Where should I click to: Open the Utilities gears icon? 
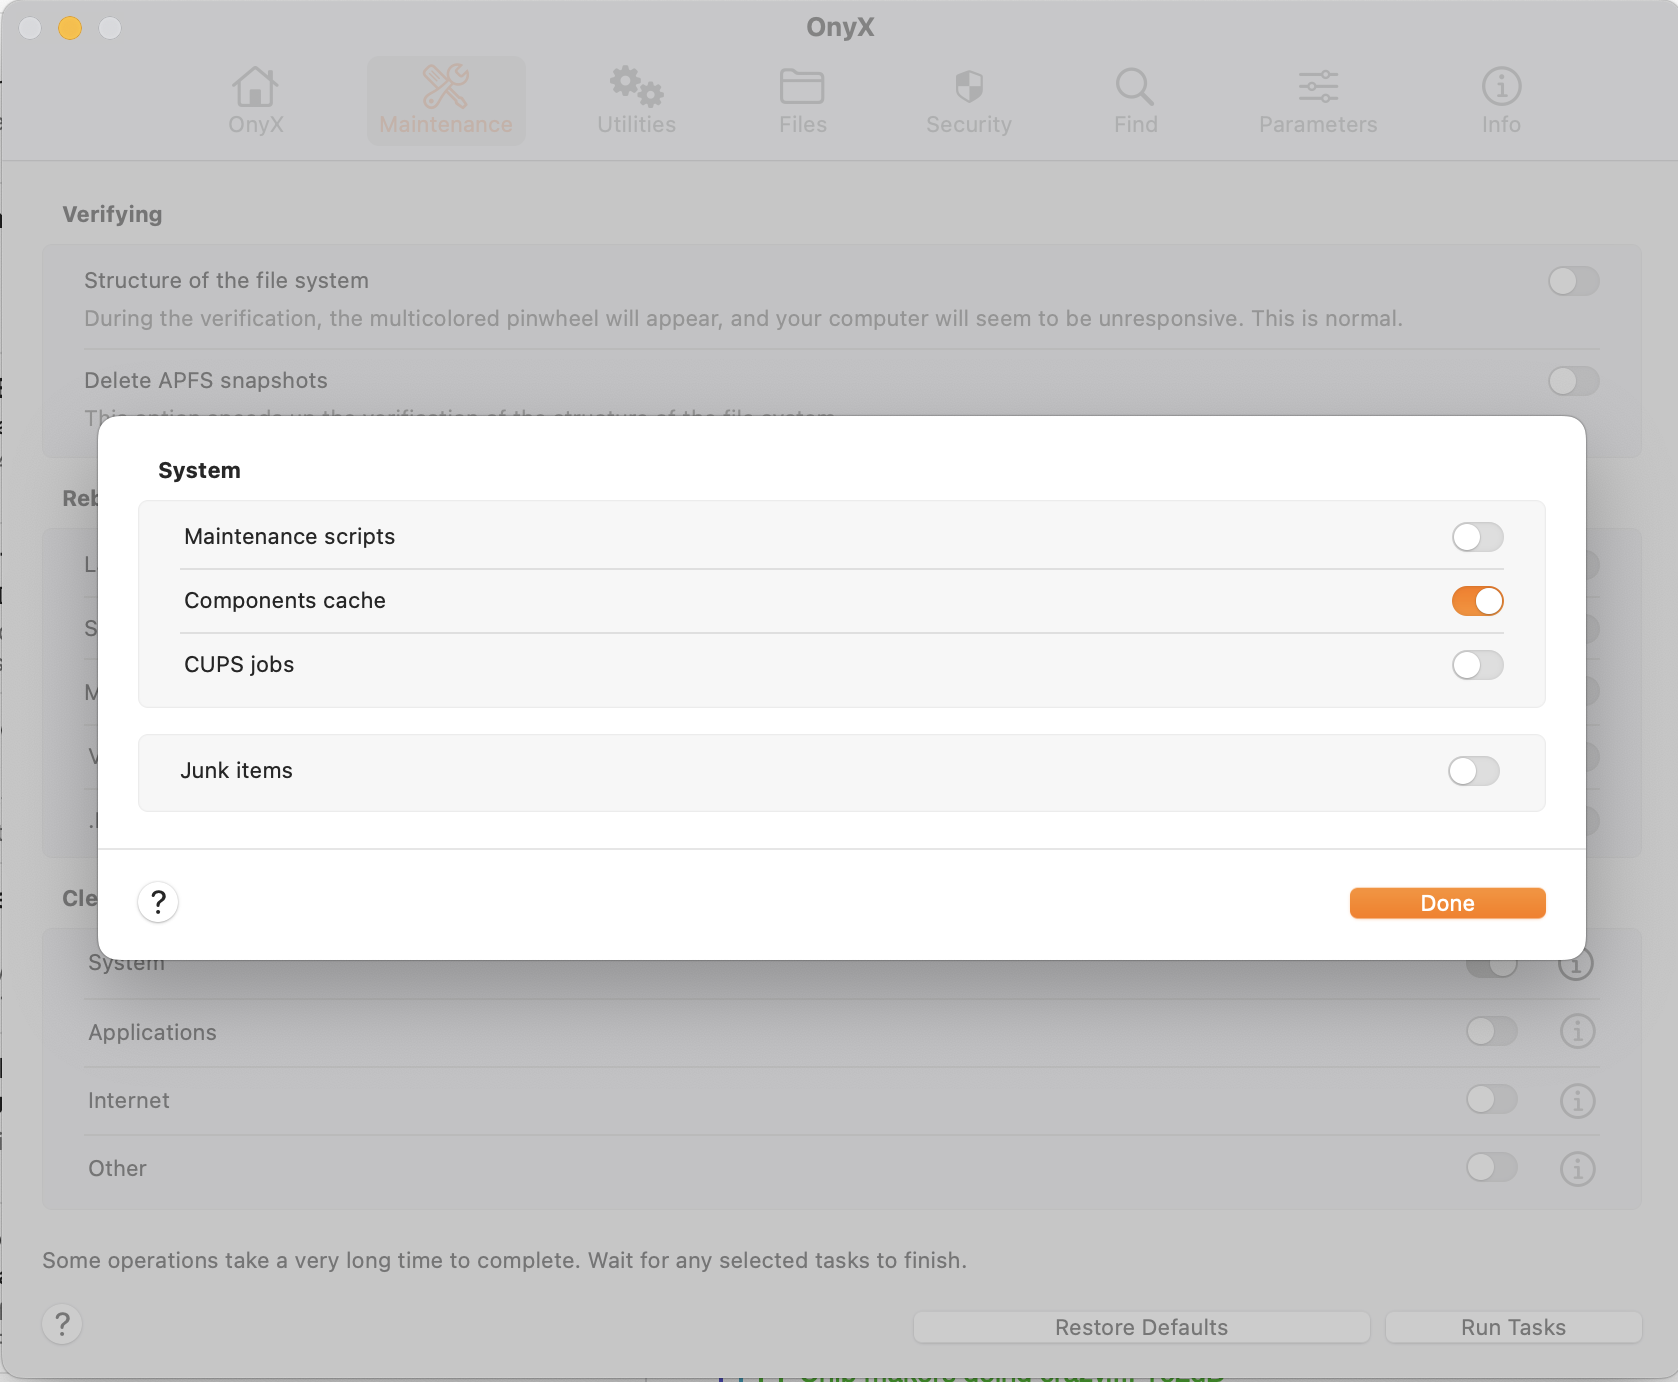click(x=637, y=100)
